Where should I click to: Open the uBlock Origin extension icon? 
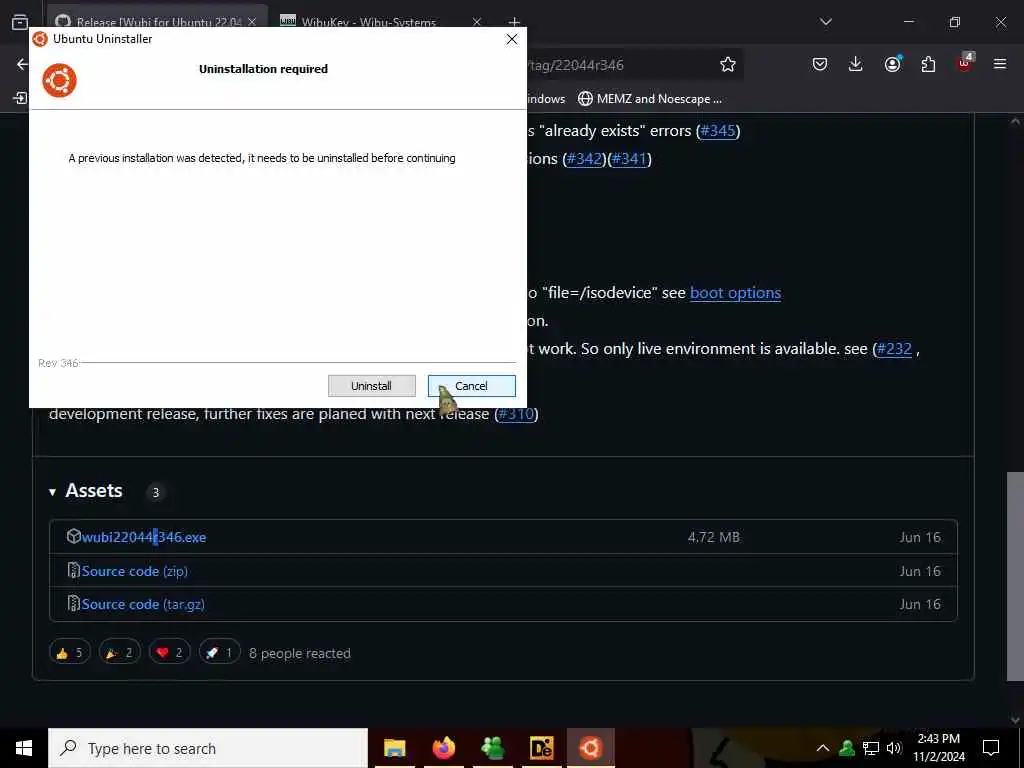point(965,63)
